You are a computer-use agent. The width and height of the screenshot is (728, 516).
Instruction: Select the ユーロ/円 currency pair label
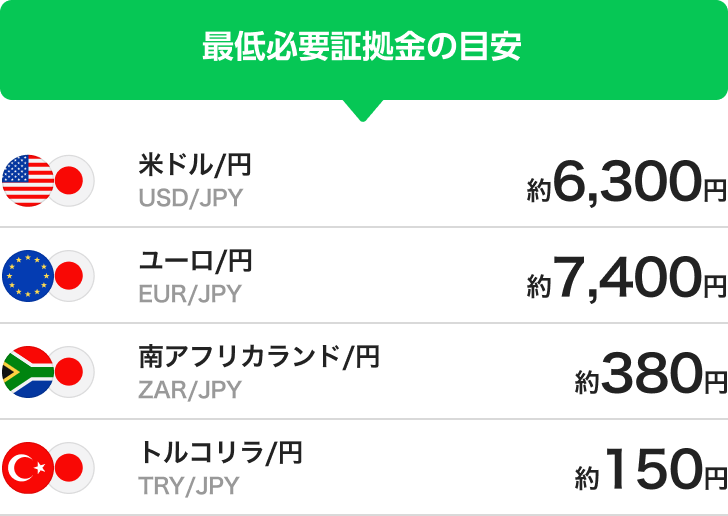click(194, 261)
